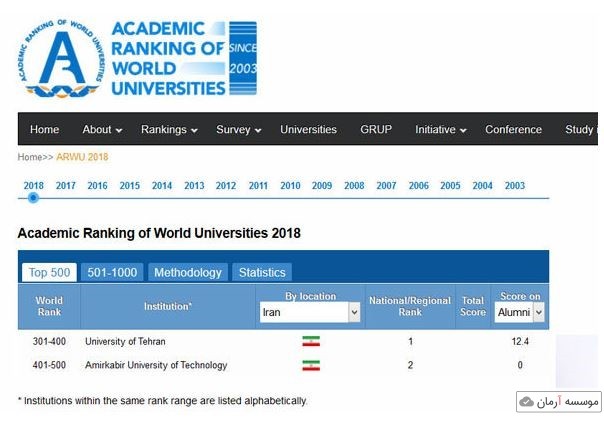Switch to the 501-1000 tab
Viewport: 604px width, 421px height.
coord(112,272)
